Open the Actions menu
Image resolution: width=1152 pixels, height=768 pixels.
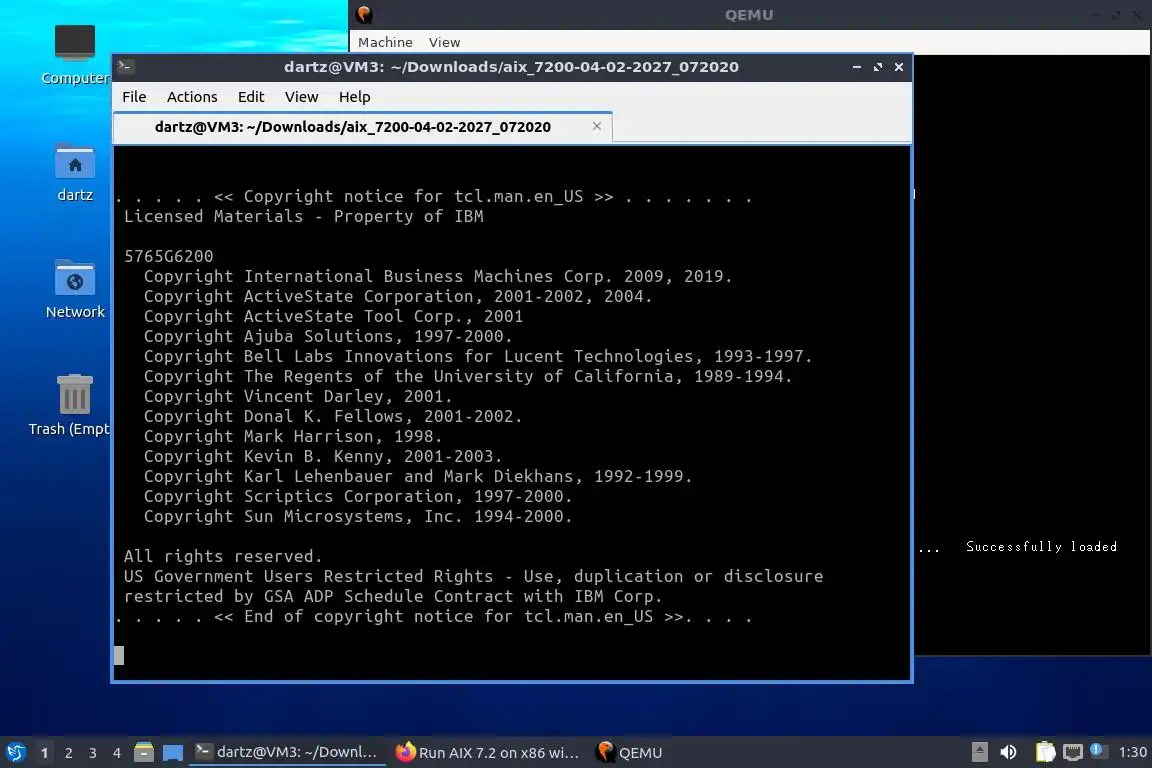pyautogui.click(x=192, y=97)
